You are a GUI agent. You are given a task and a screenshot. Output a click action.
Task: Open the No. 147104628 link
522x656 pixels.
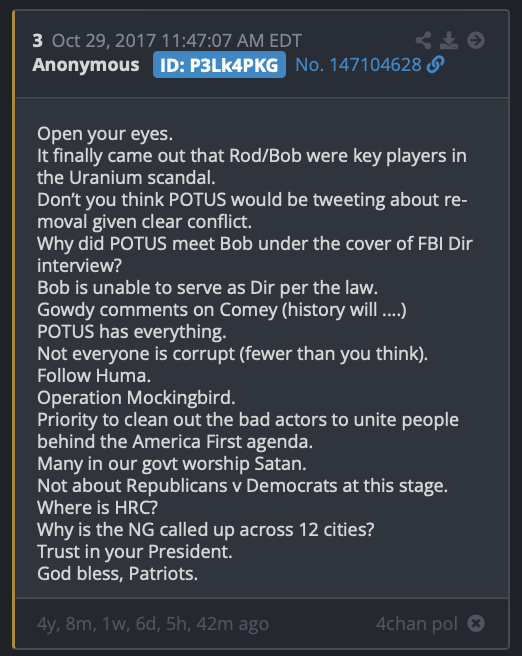(x=358, y=65)
